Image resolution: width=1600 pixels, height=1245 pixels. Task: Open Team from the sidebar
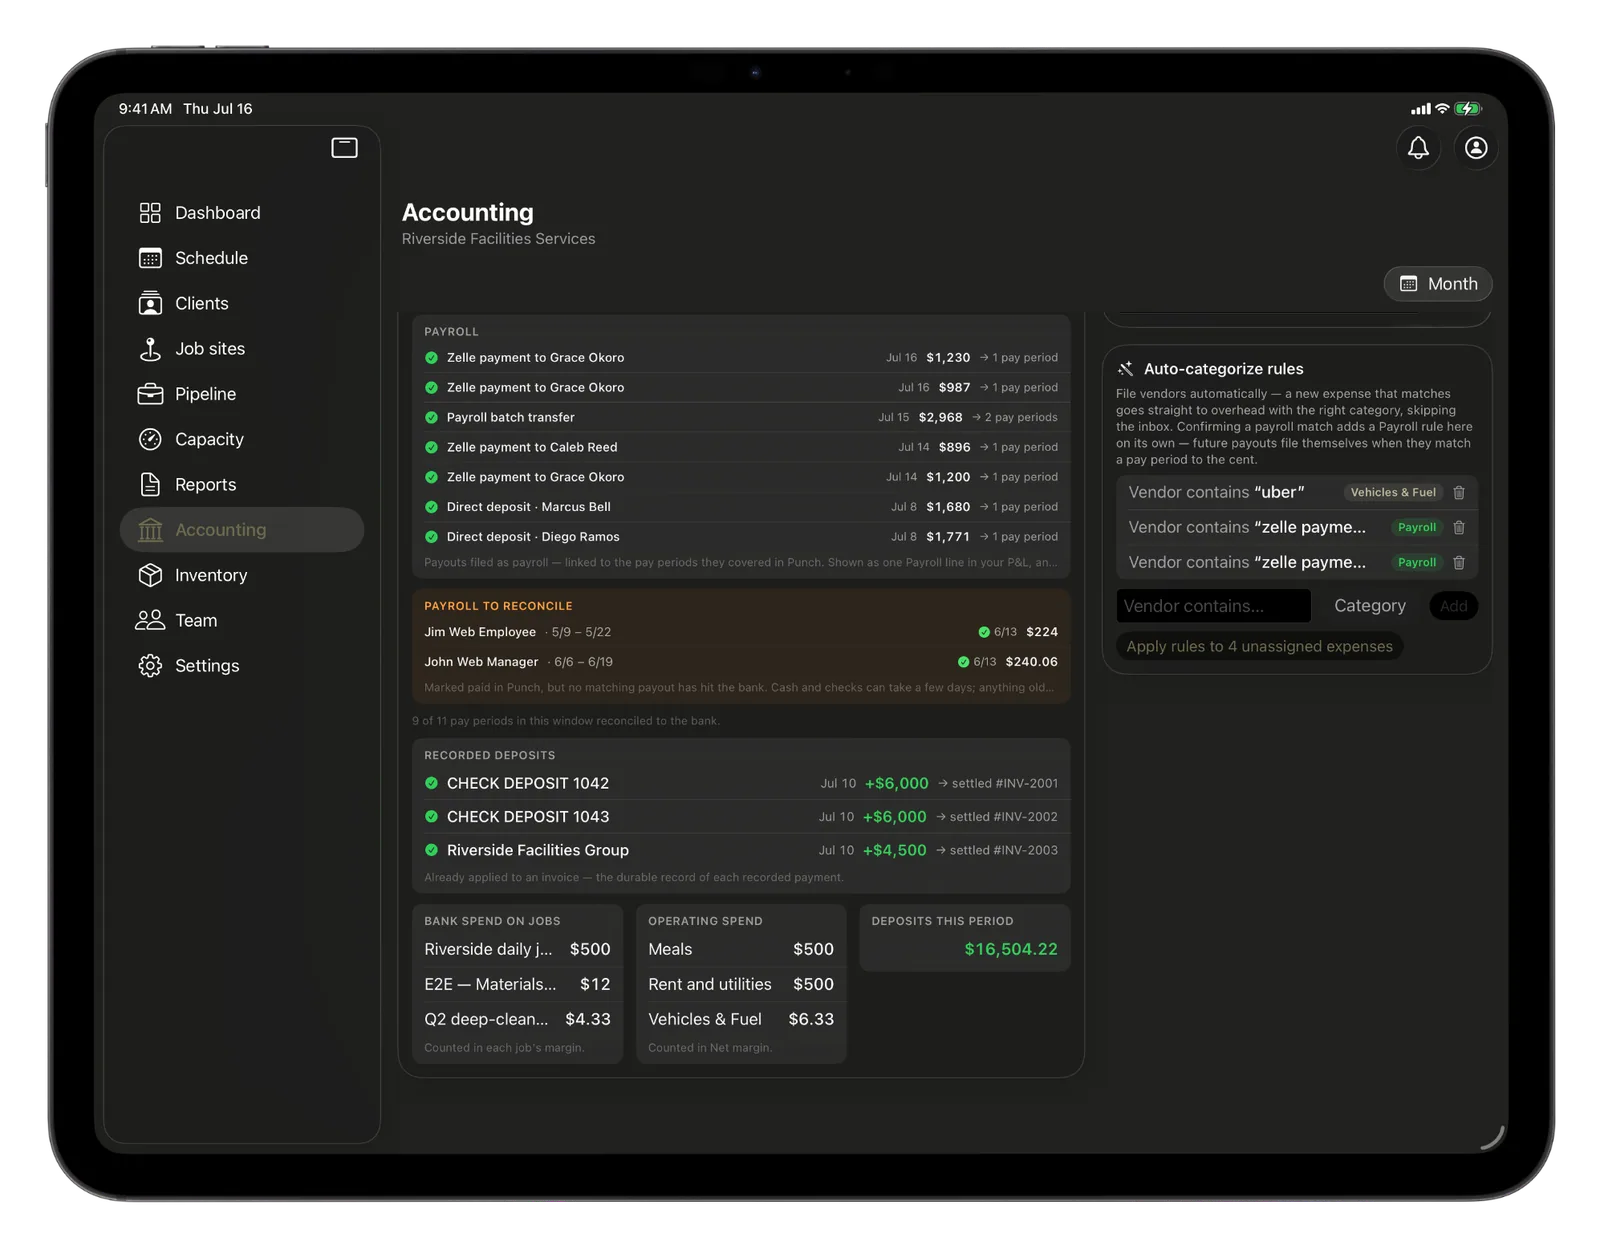[242, 620]
